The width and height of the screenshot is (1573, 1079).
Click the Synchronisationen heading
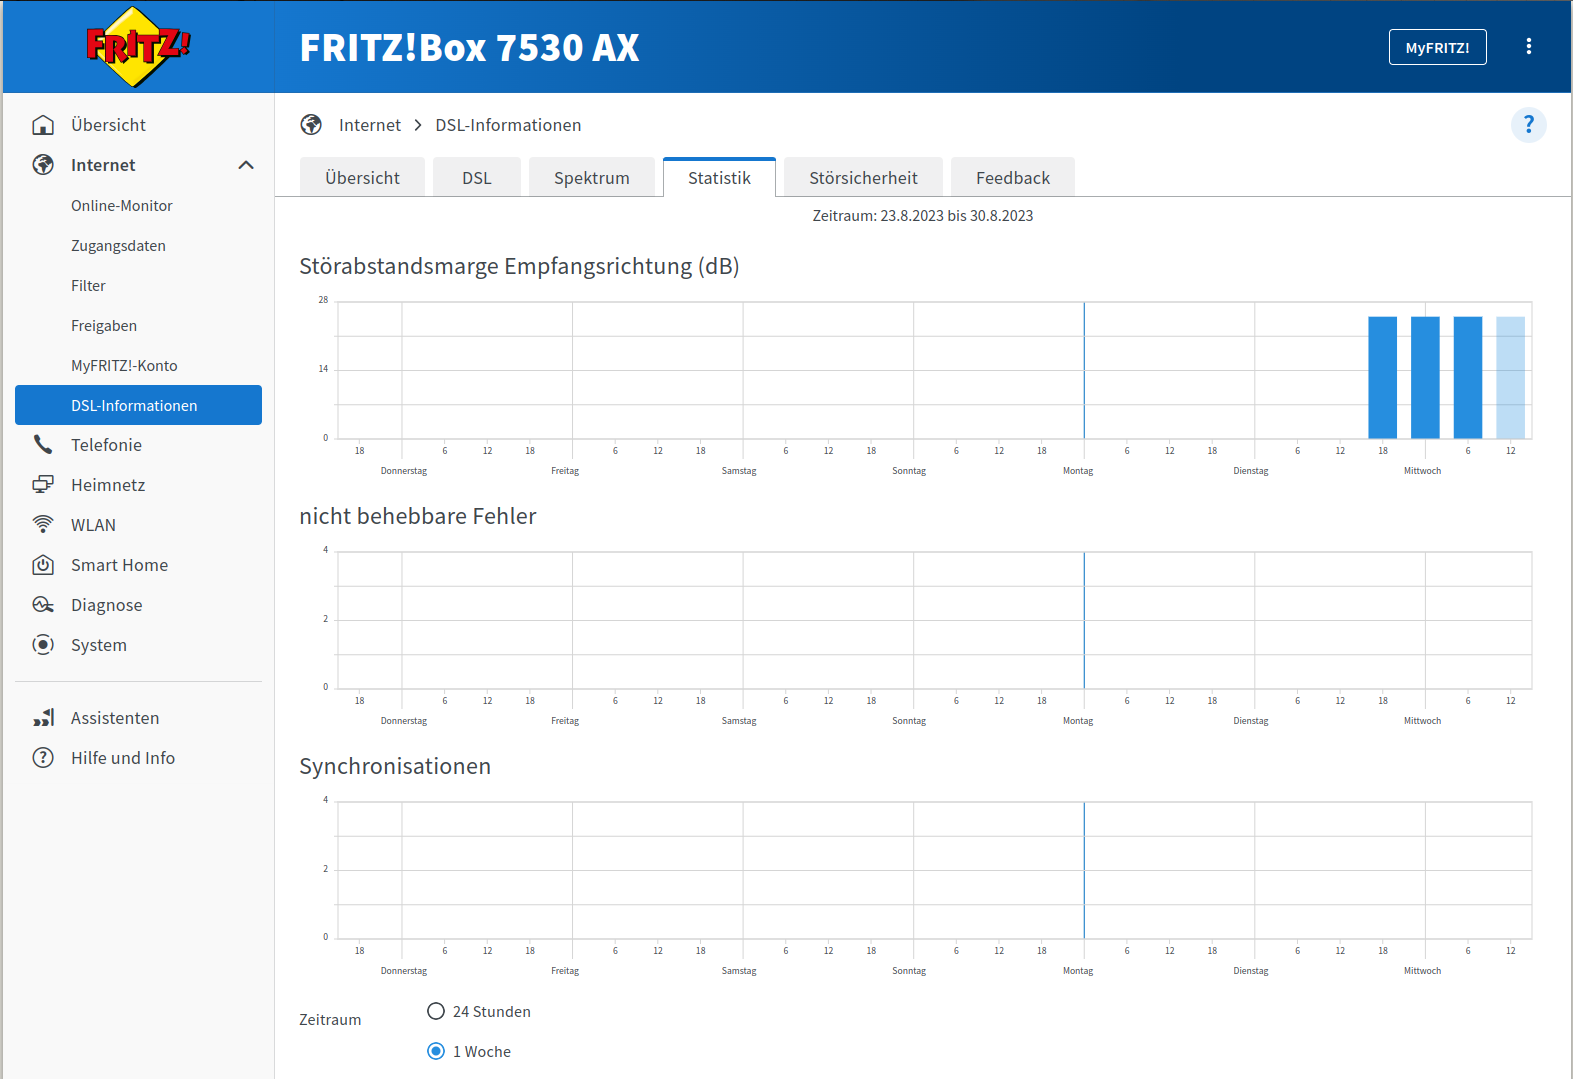coord(395,766)
